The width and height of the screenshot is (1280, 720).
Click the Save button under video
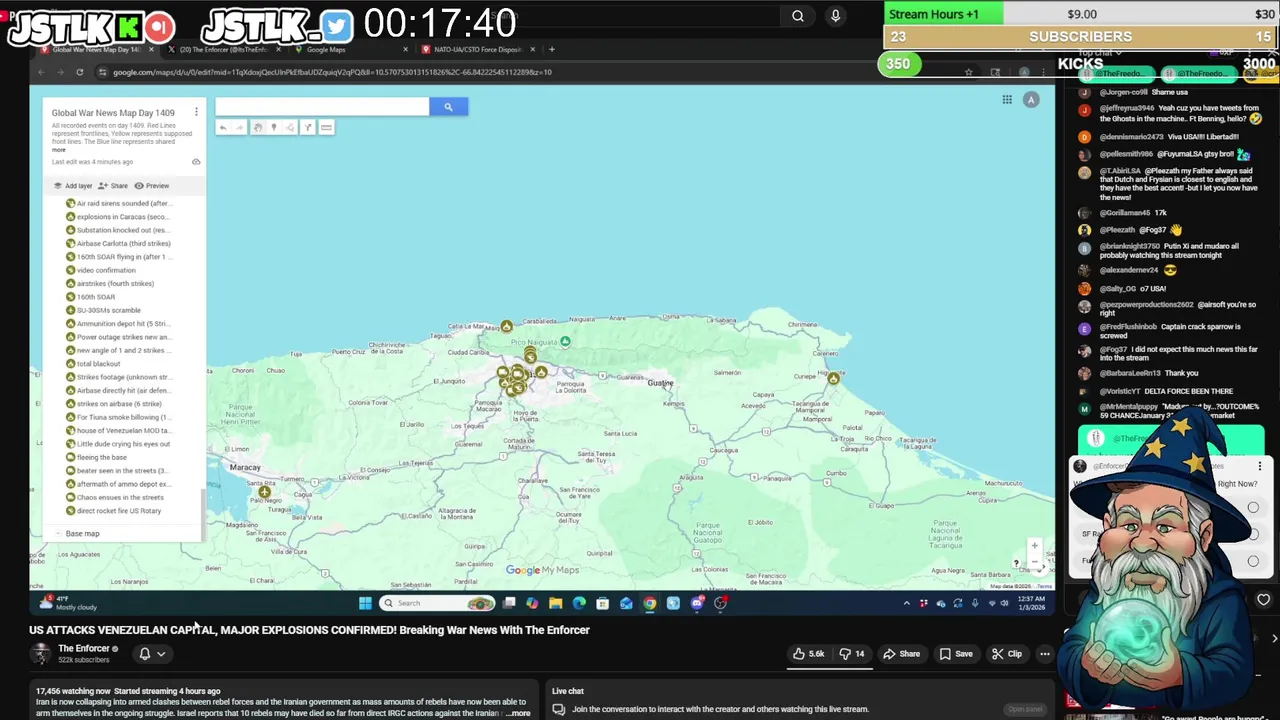click(955, 654)
